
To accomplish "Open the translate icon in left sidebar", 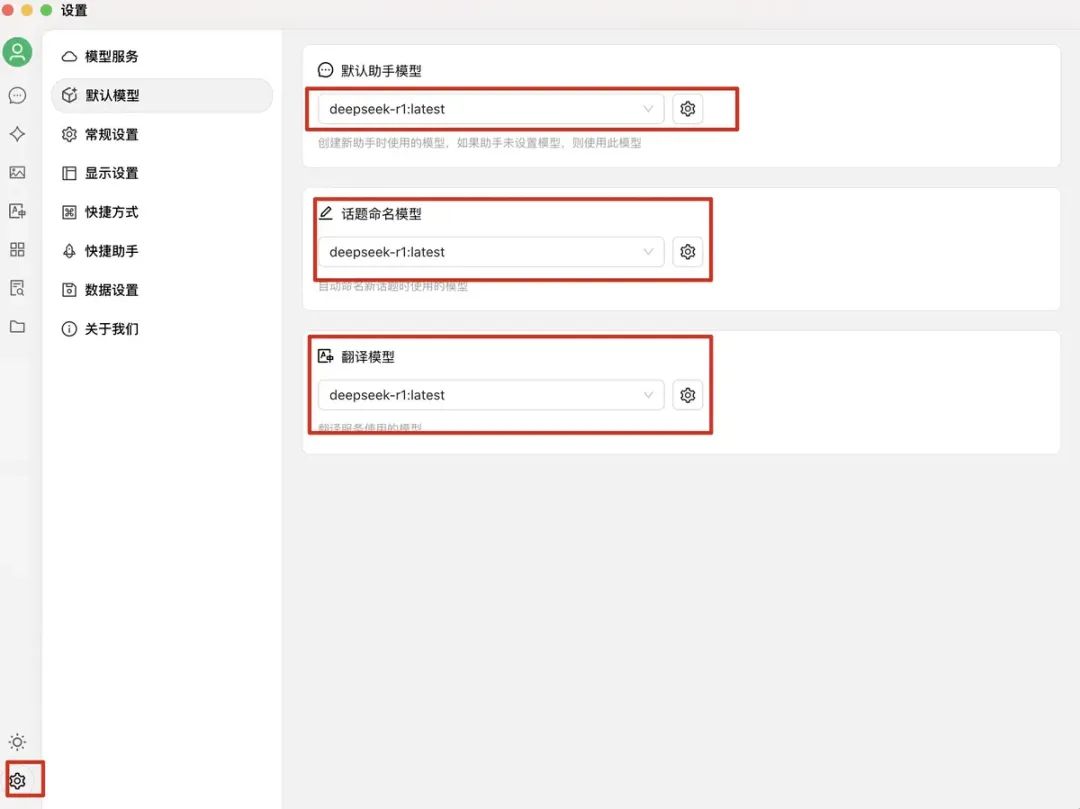I will (17, 211).
